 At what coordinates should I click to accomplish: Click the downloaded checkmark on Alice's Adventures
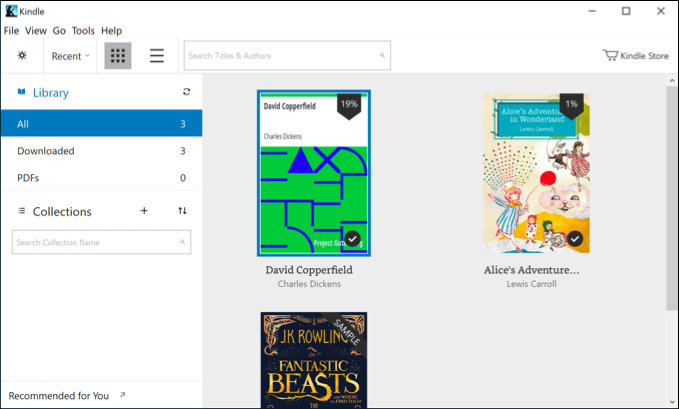click(x=575, y=239)
